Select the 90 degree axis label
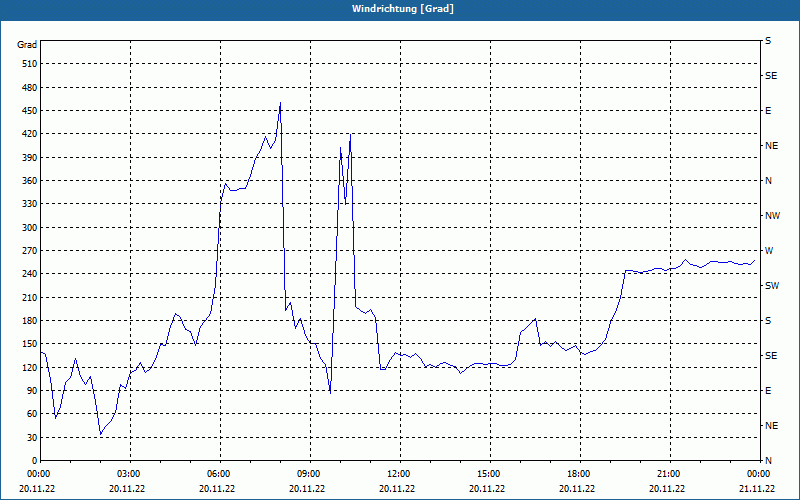The image size is (800, 500). (x=32, y=391)
